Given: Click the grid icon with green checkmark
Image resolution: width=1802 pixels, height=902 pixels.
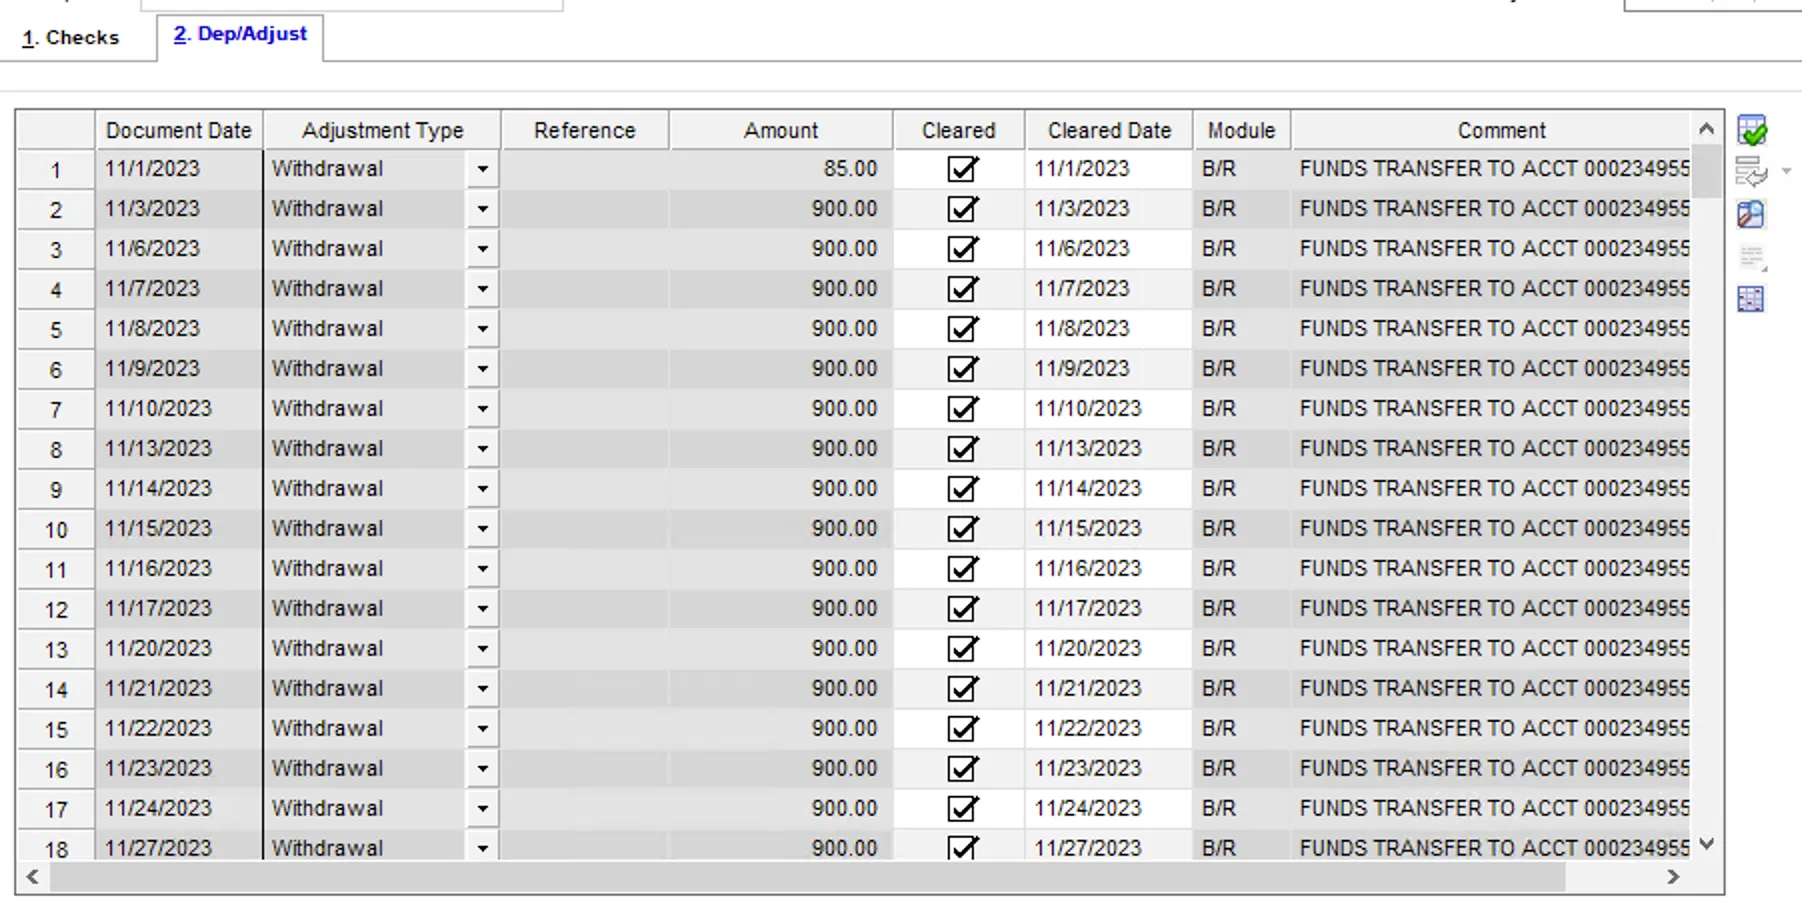Looking at the screenshot, I should 1752,131.
